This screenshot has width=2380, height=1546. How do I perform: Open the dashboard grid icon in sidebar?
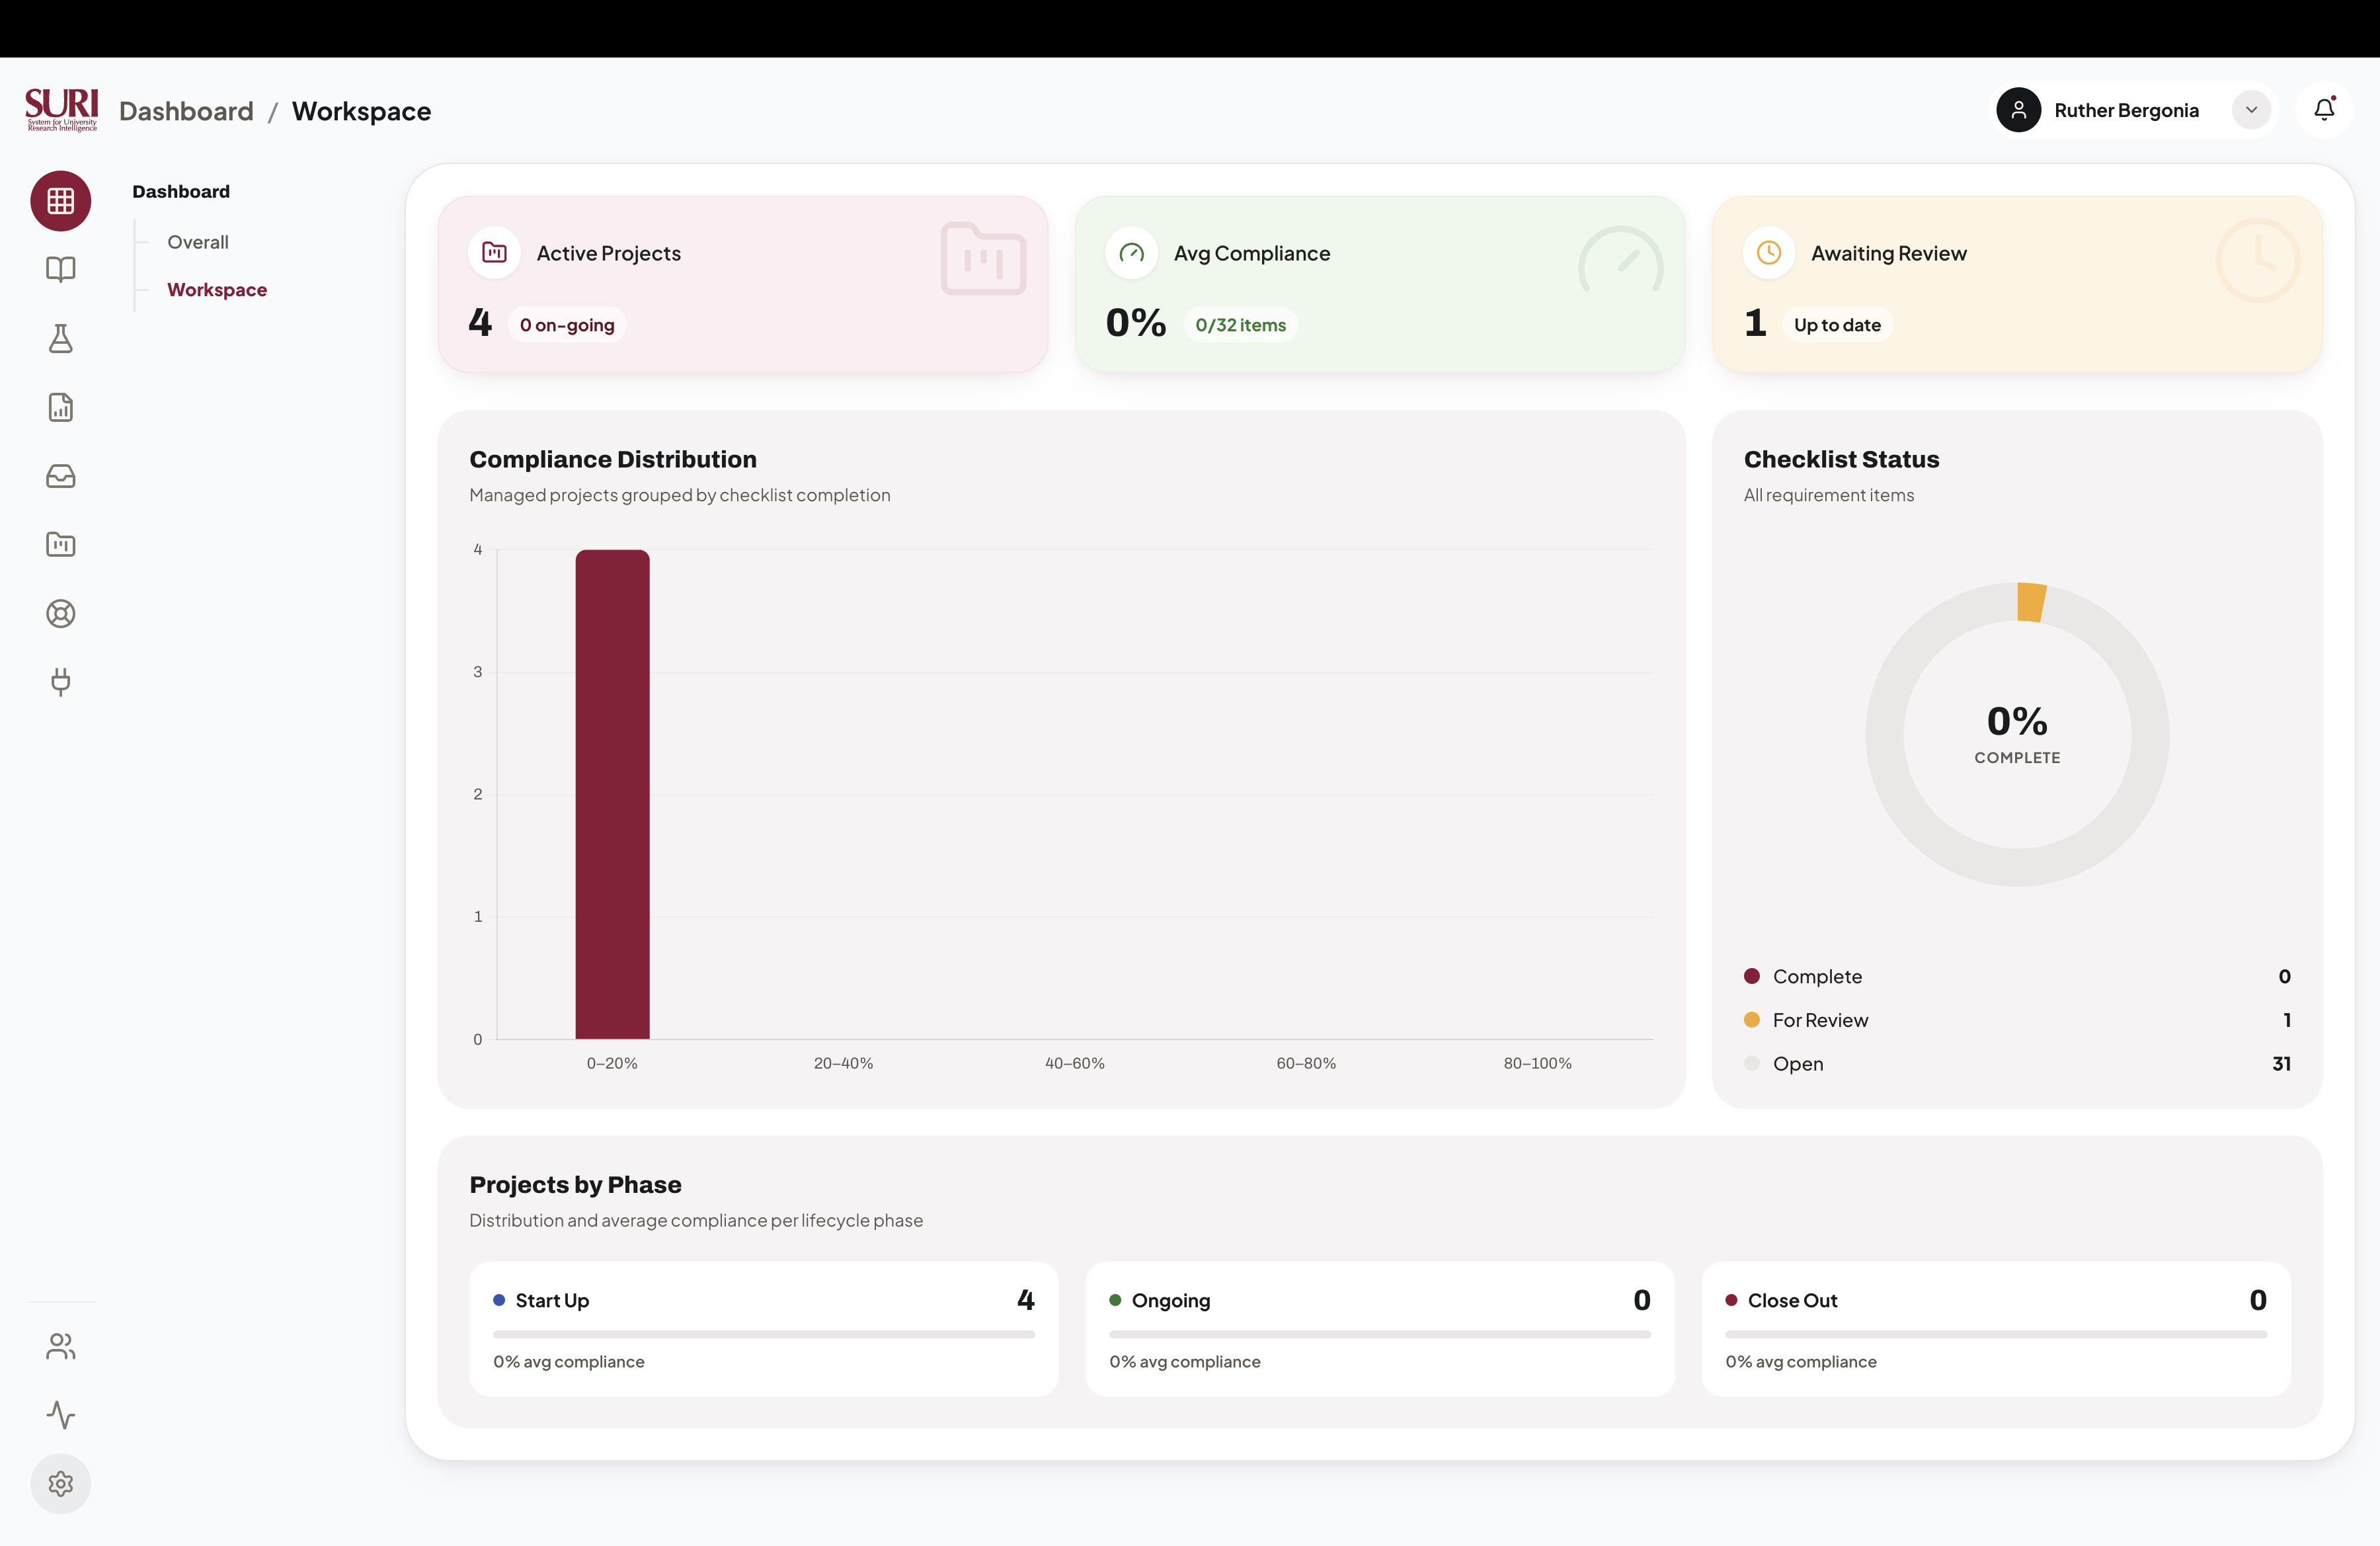(x=61, y=201)
